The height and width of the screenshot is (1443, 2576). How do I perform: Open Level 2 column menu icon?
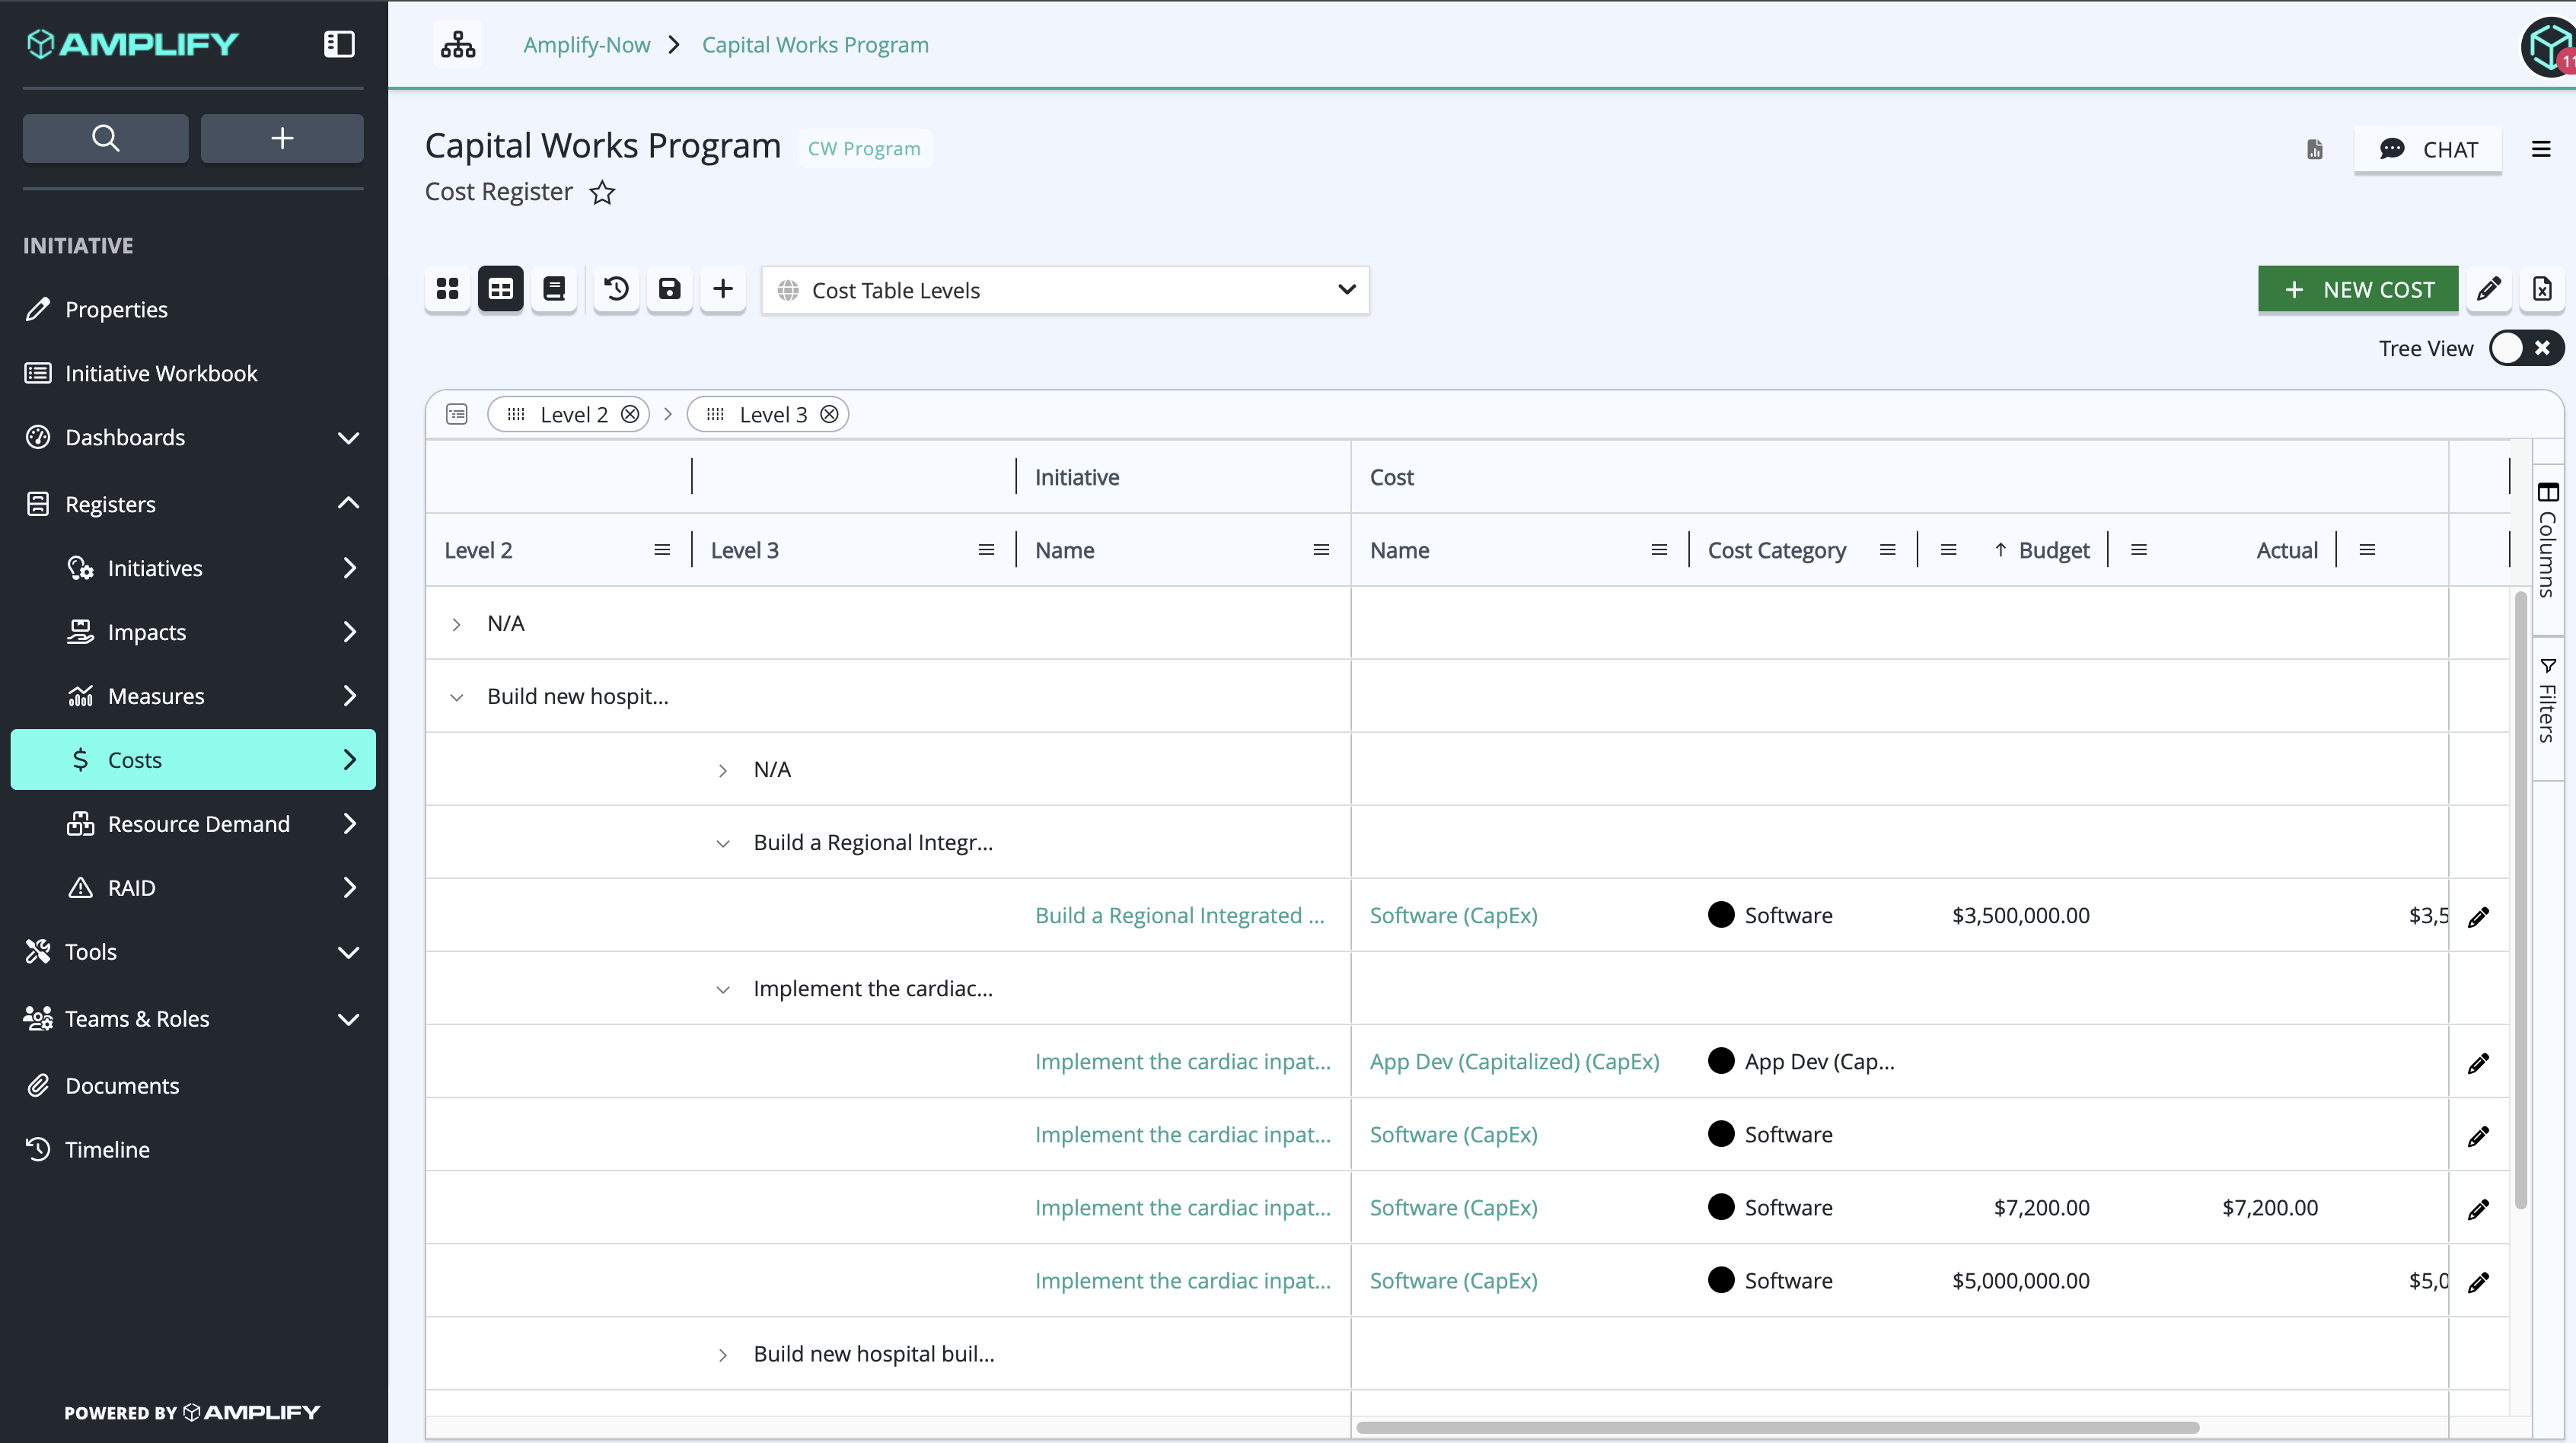(662, 551)
